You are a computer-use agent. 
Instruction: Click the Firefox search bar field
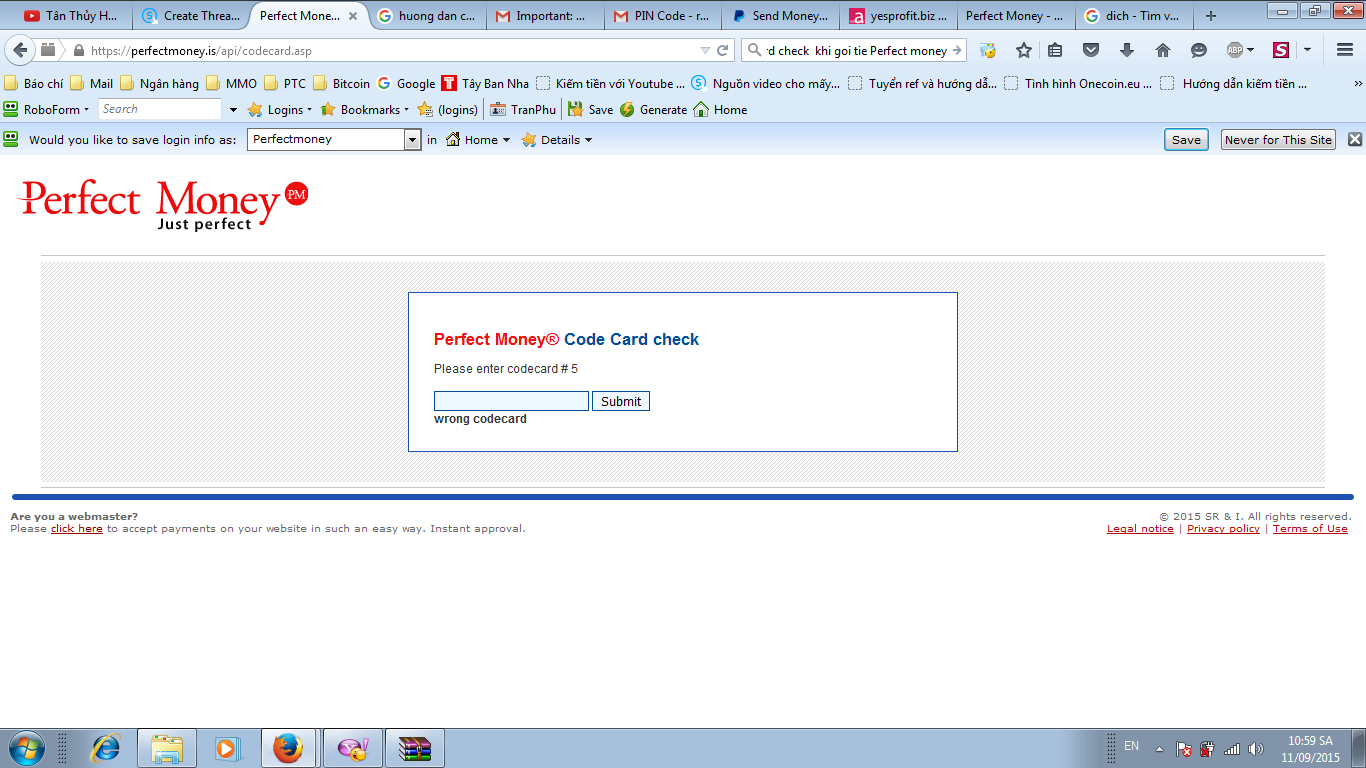click(x=854, y=50)
